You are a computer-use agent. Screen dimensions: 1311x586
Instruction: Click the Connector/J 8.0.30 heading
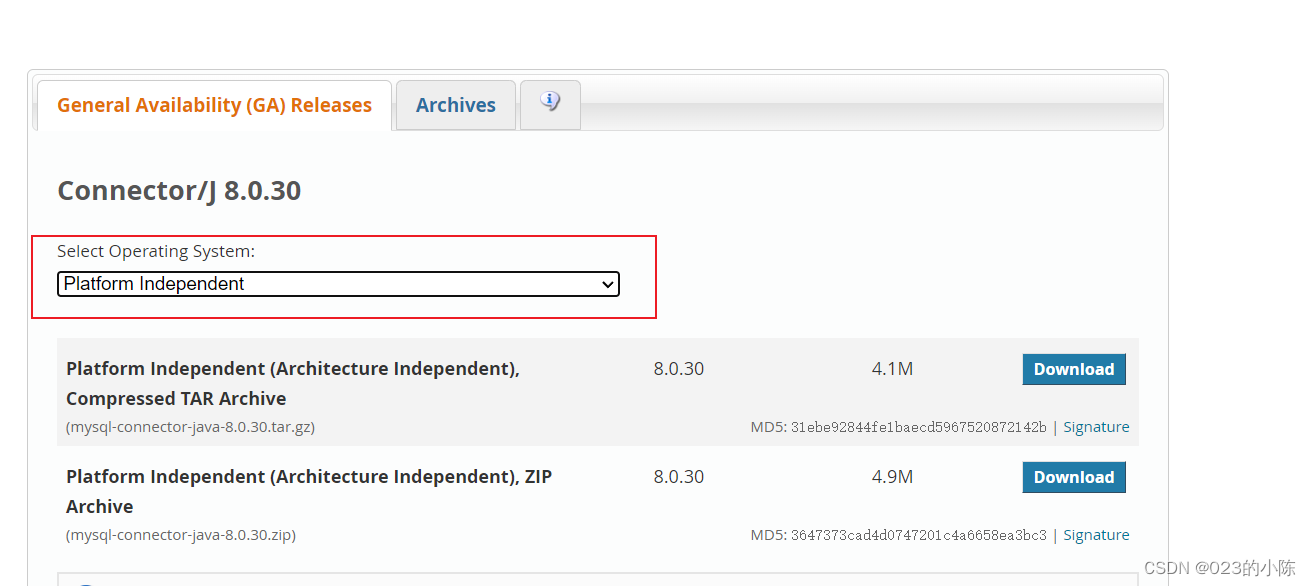(179, 190)
